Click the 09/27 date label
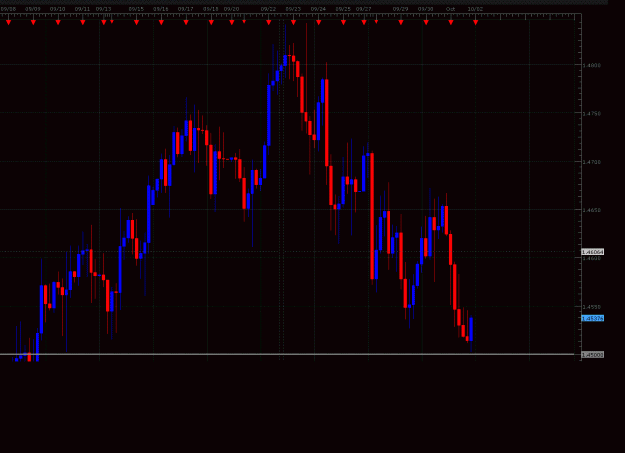The height and width of the screenshot is (453, 625). tap(364, 9)
